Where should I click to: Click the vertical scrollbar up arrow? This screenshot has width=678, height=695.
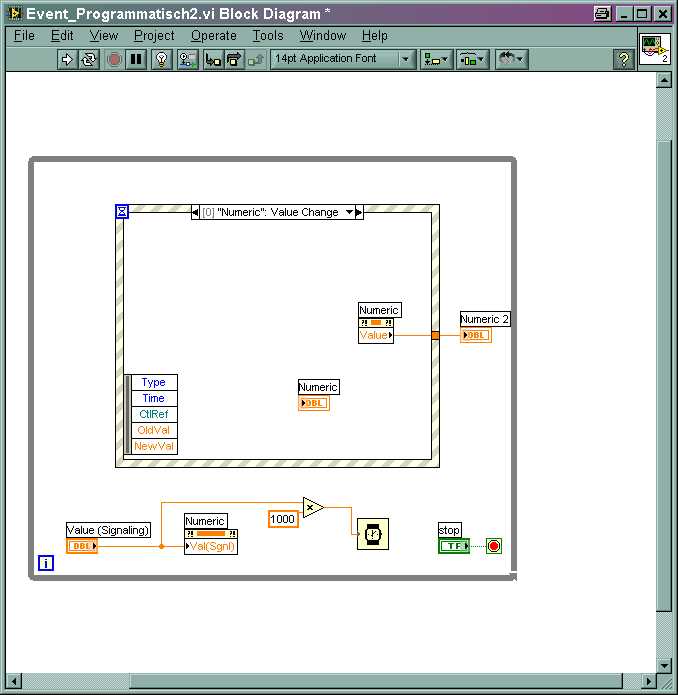pyautogui.click(x=664, y=80)
